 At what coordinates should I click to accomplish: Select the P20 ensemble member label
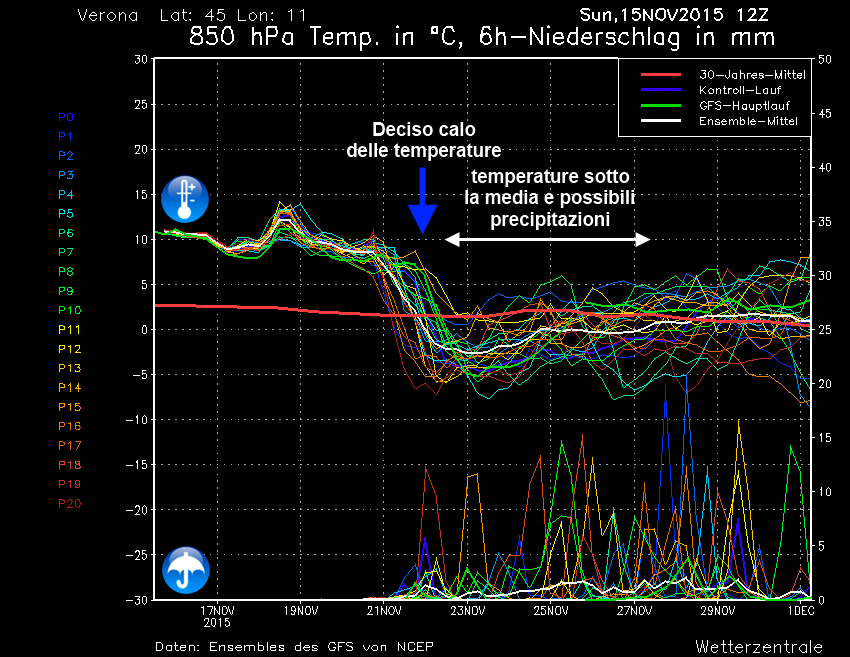coord(70,504)
